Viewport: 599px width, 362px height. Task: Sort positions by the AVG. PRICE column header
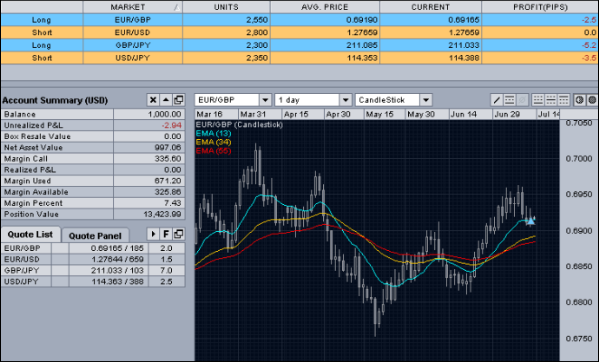(325, 7)
